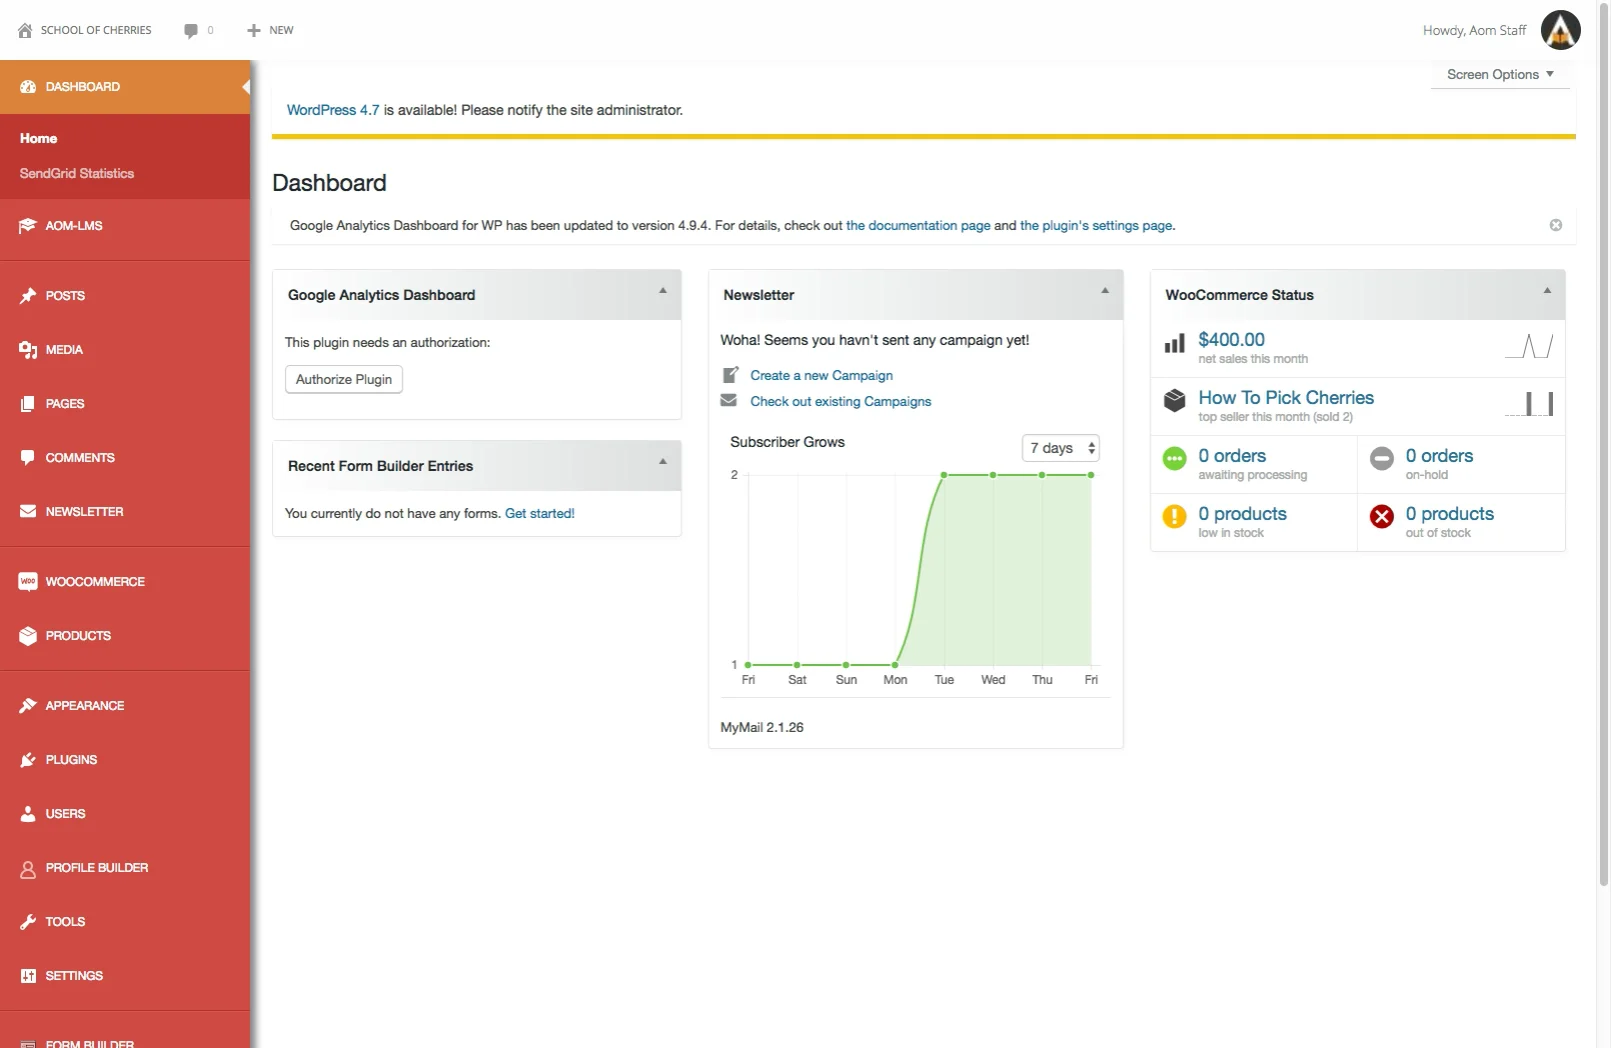Dismiss the Google Analytics update notice
The image size is (1611, 1048).
(x=1556, y=225)
